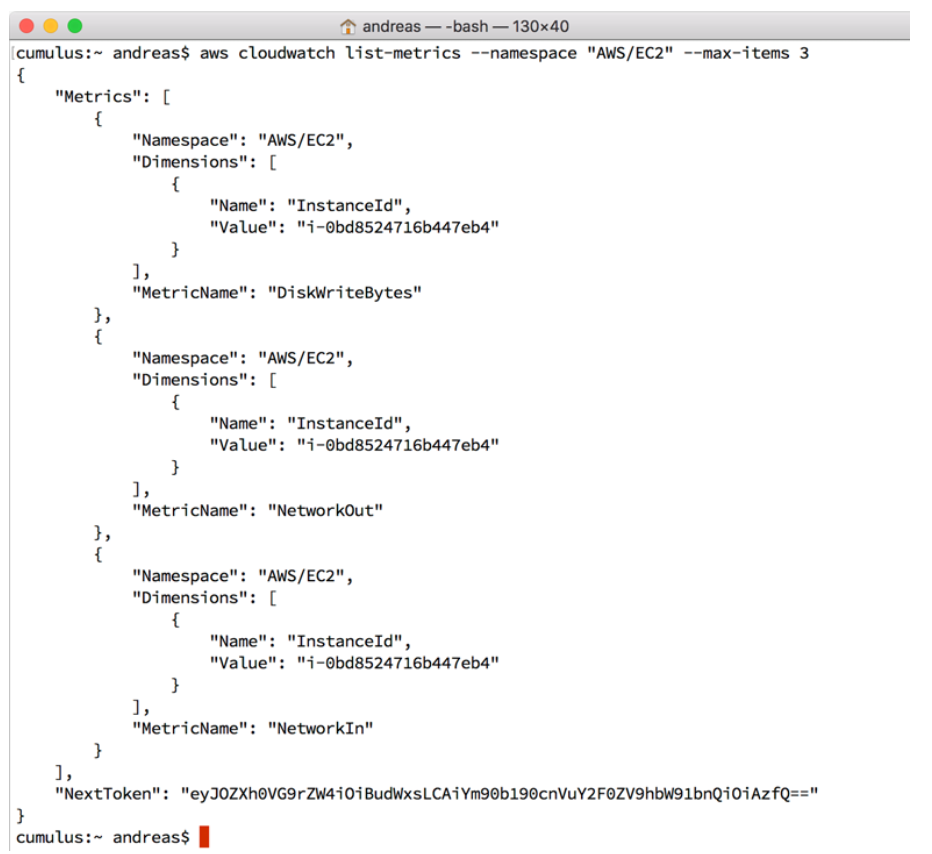Click the instance ID value above DiskWriteBytes
This screenshot has height=854, width=932.
click(x=398, y=228)
